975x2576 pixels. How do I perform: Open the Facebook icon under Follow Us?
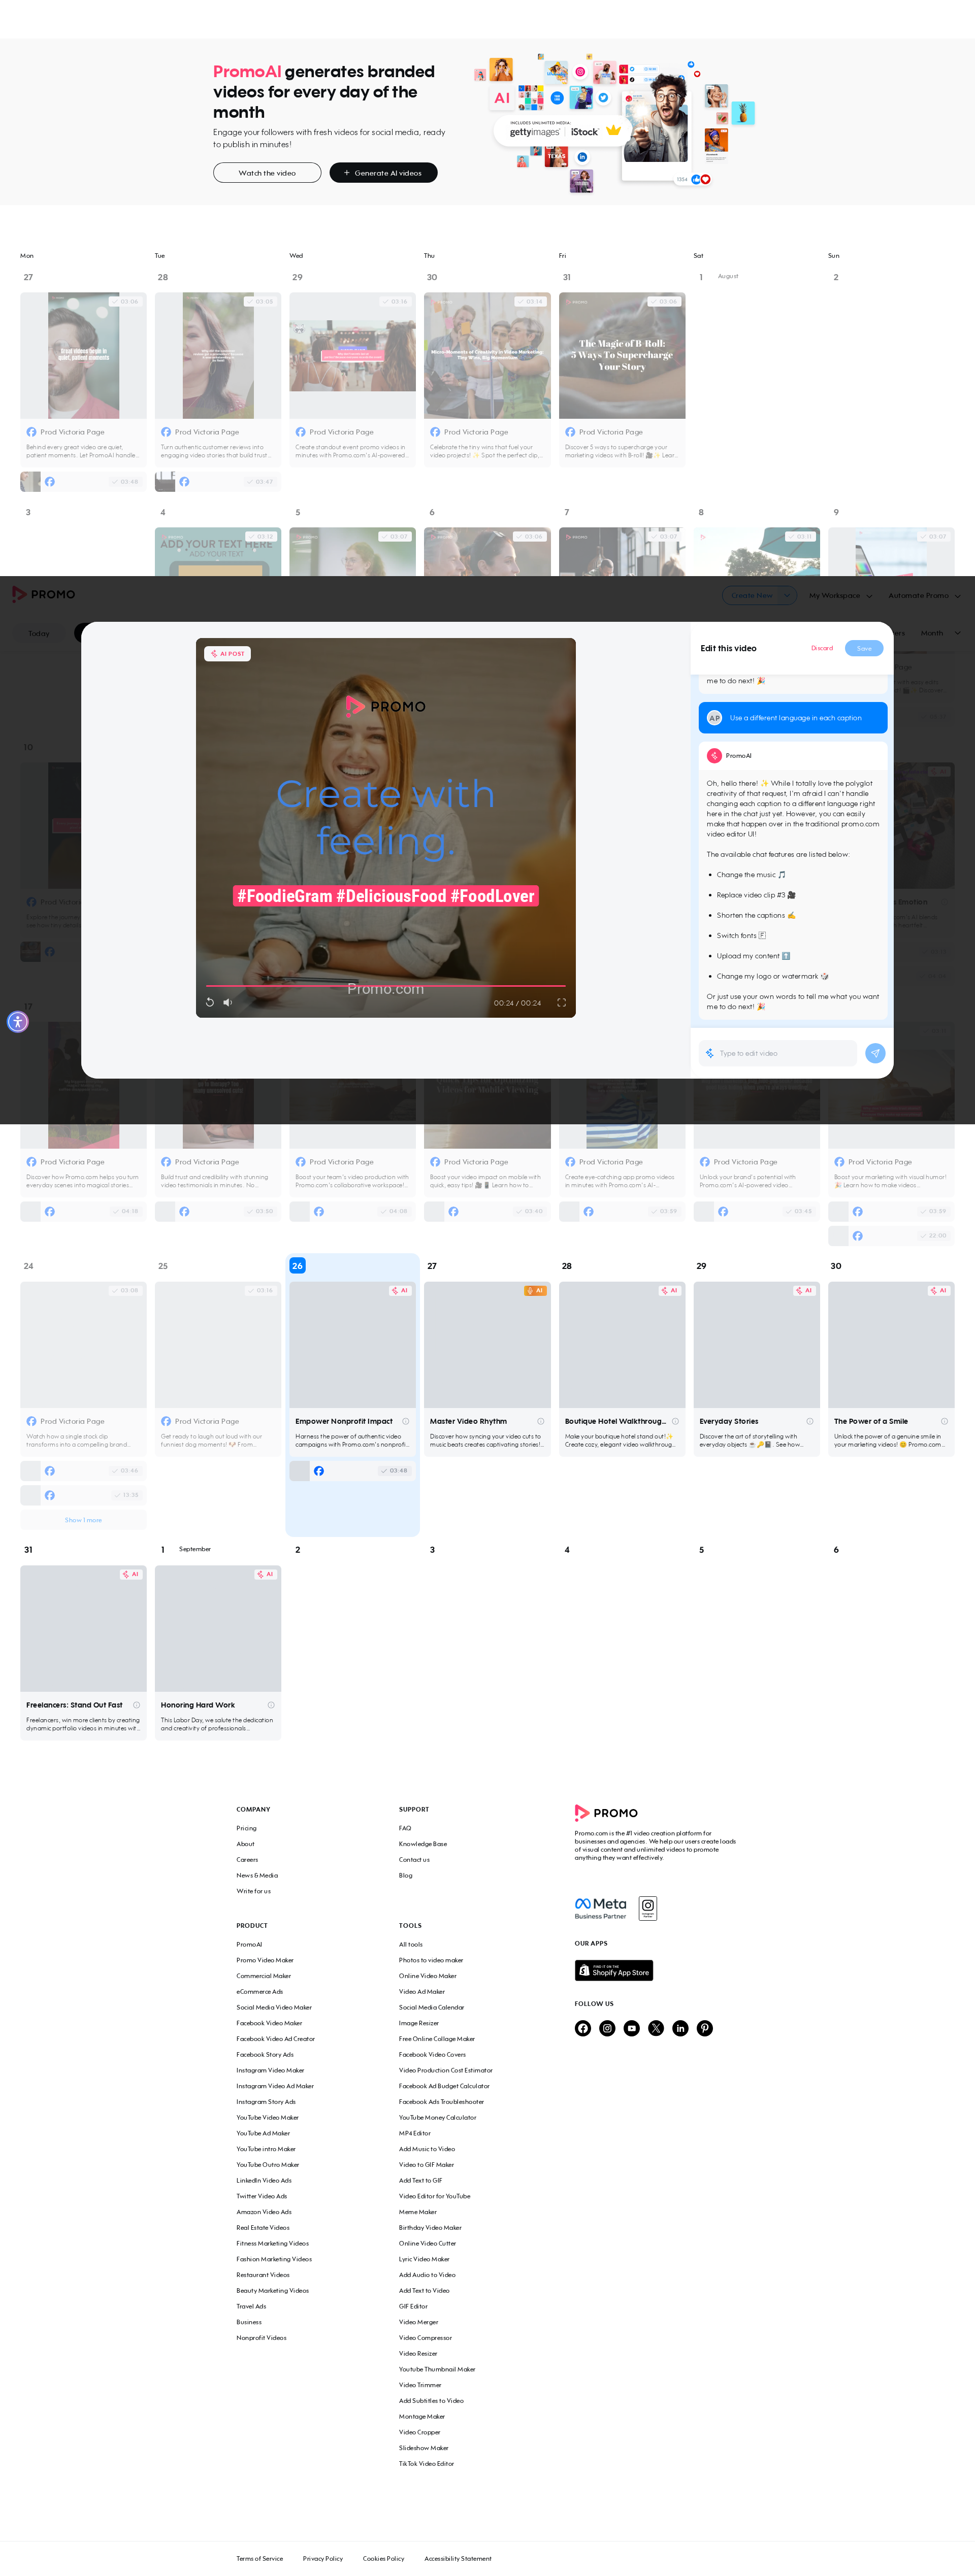pyautogui.click(x=583, y=2028)
